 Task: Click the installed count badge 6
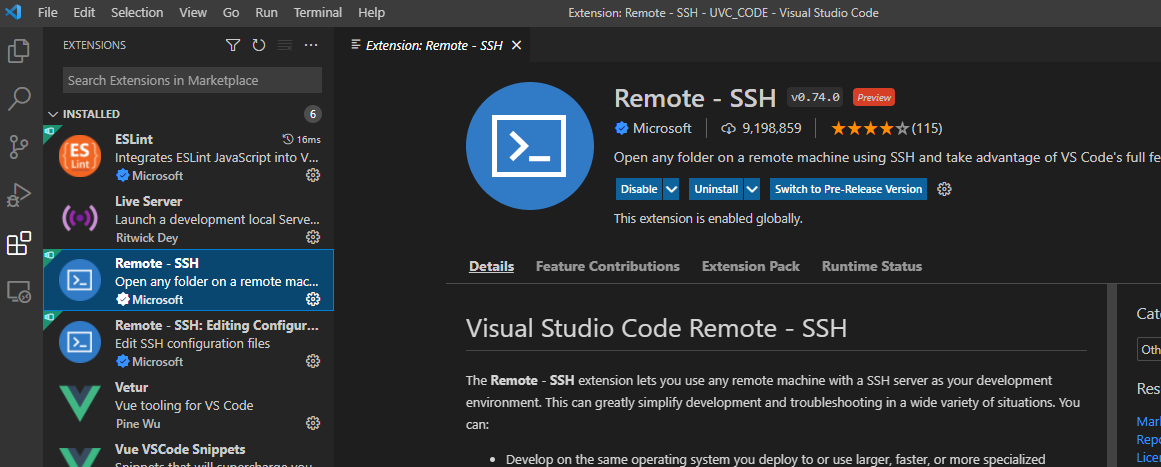tap(313, 114)
